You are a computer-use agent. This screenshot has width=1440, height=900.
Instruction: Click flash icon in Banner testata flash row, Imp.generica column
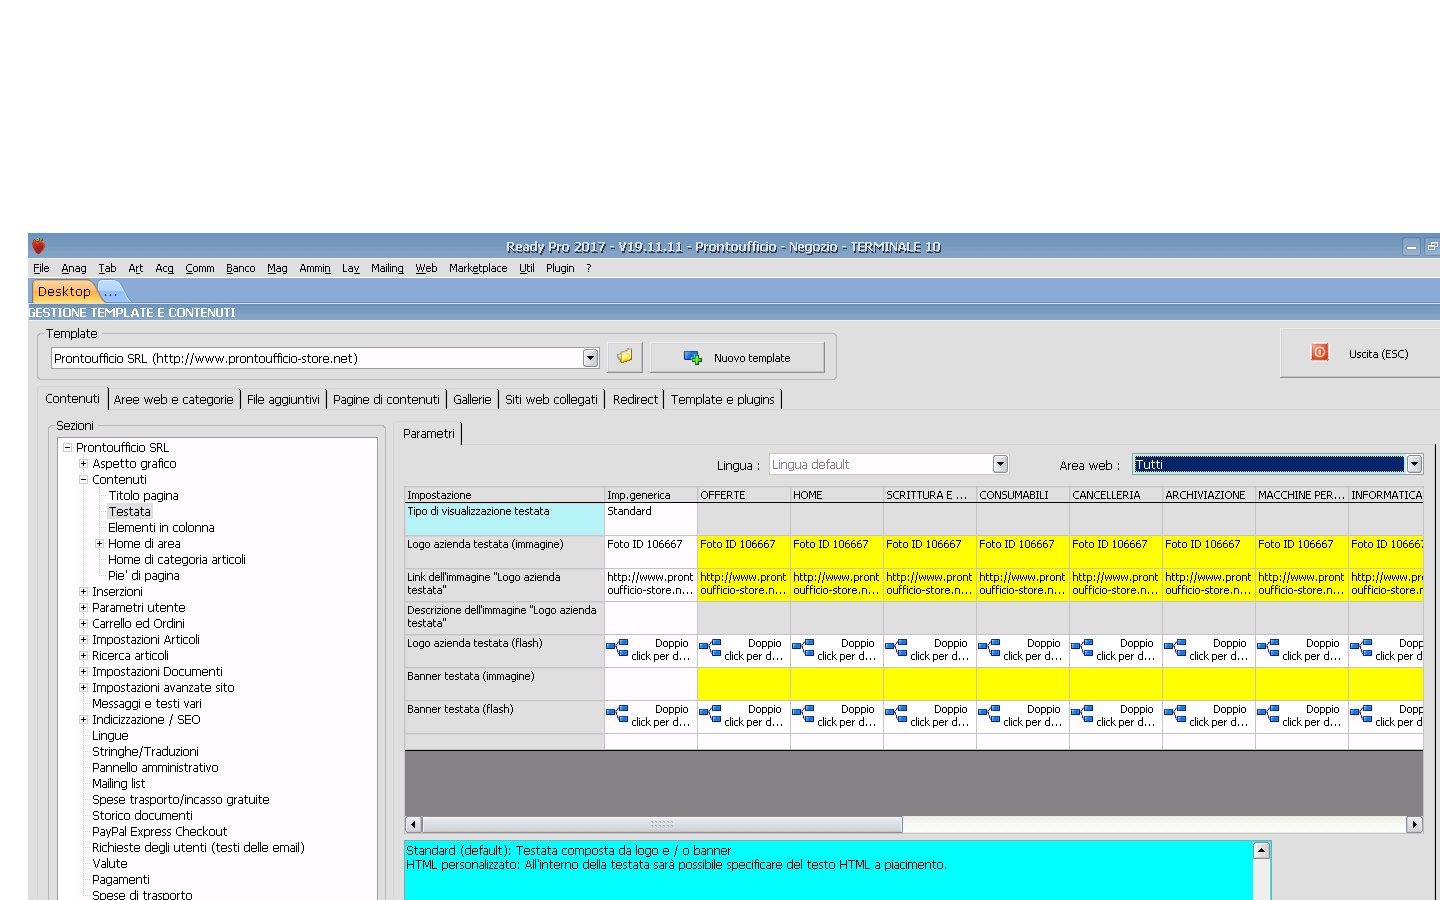tap(618, 715)
